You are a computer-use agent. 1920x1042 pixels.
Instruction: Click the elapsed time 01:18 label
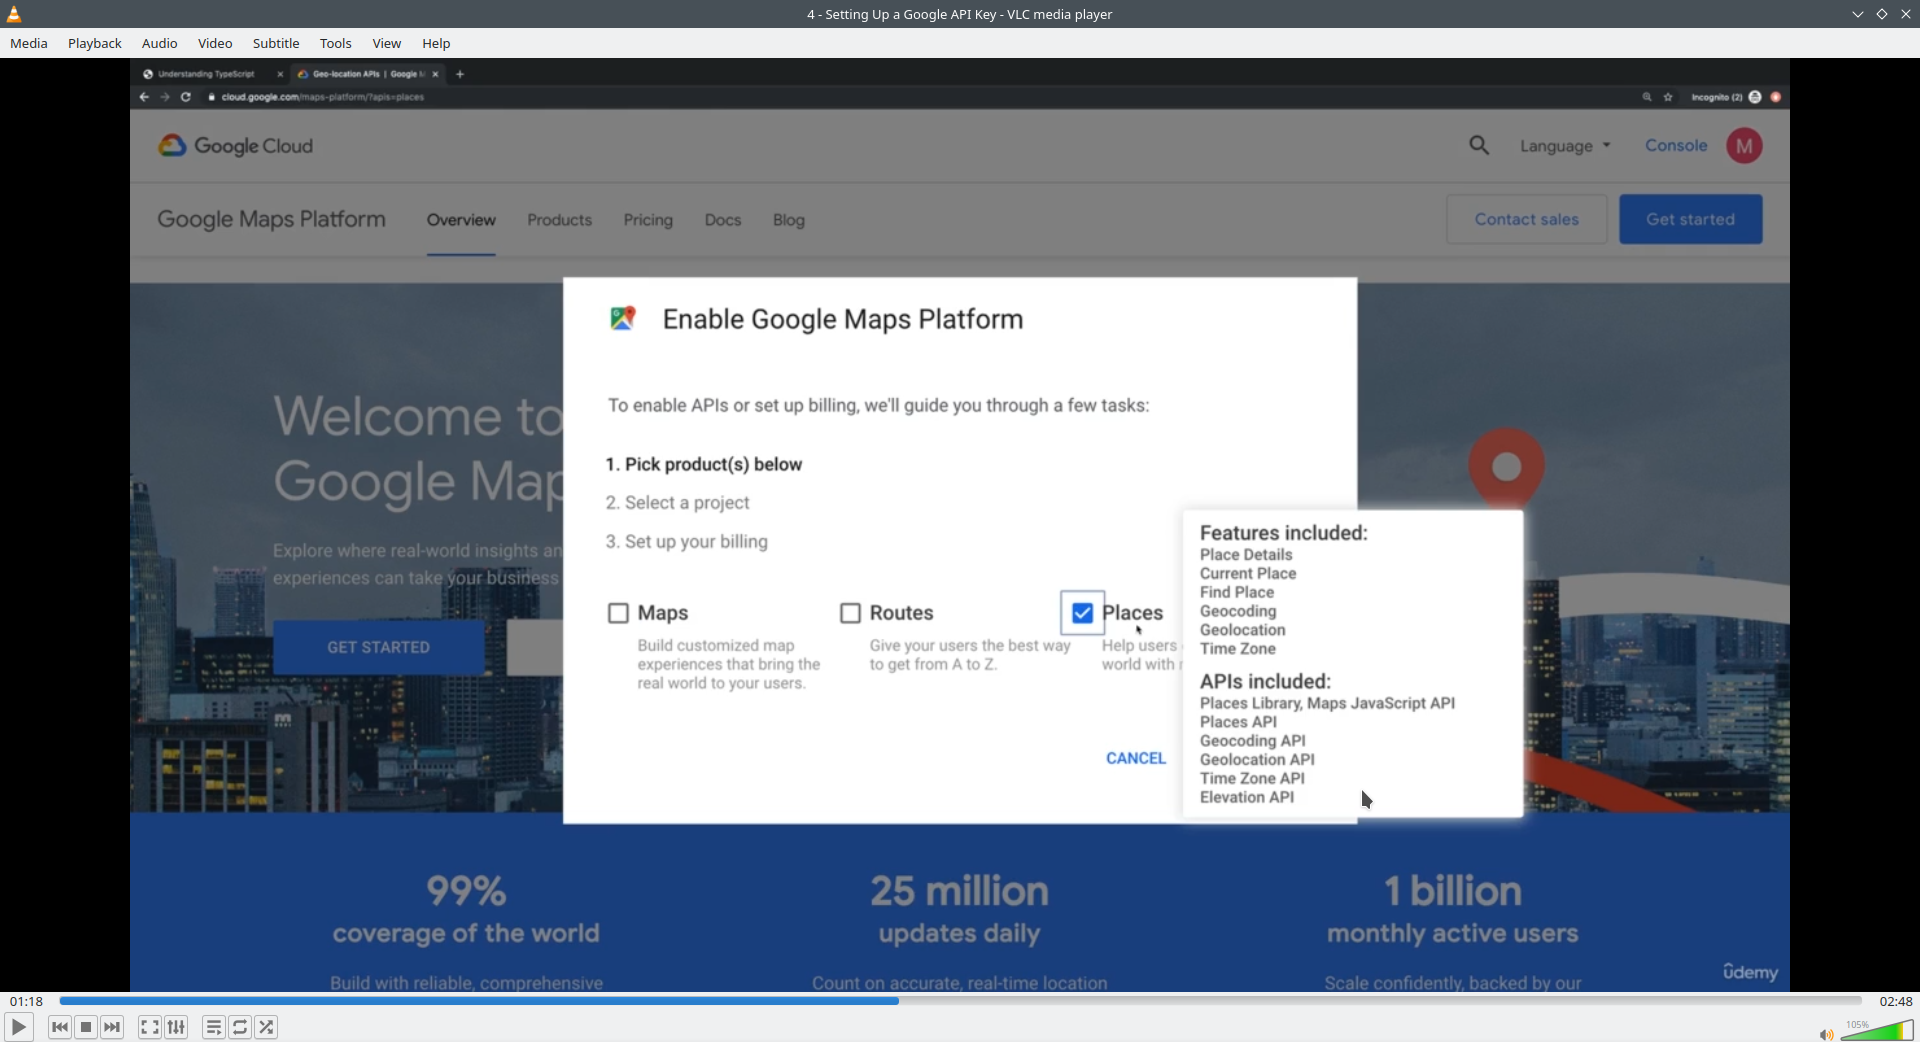point(26,1001)
